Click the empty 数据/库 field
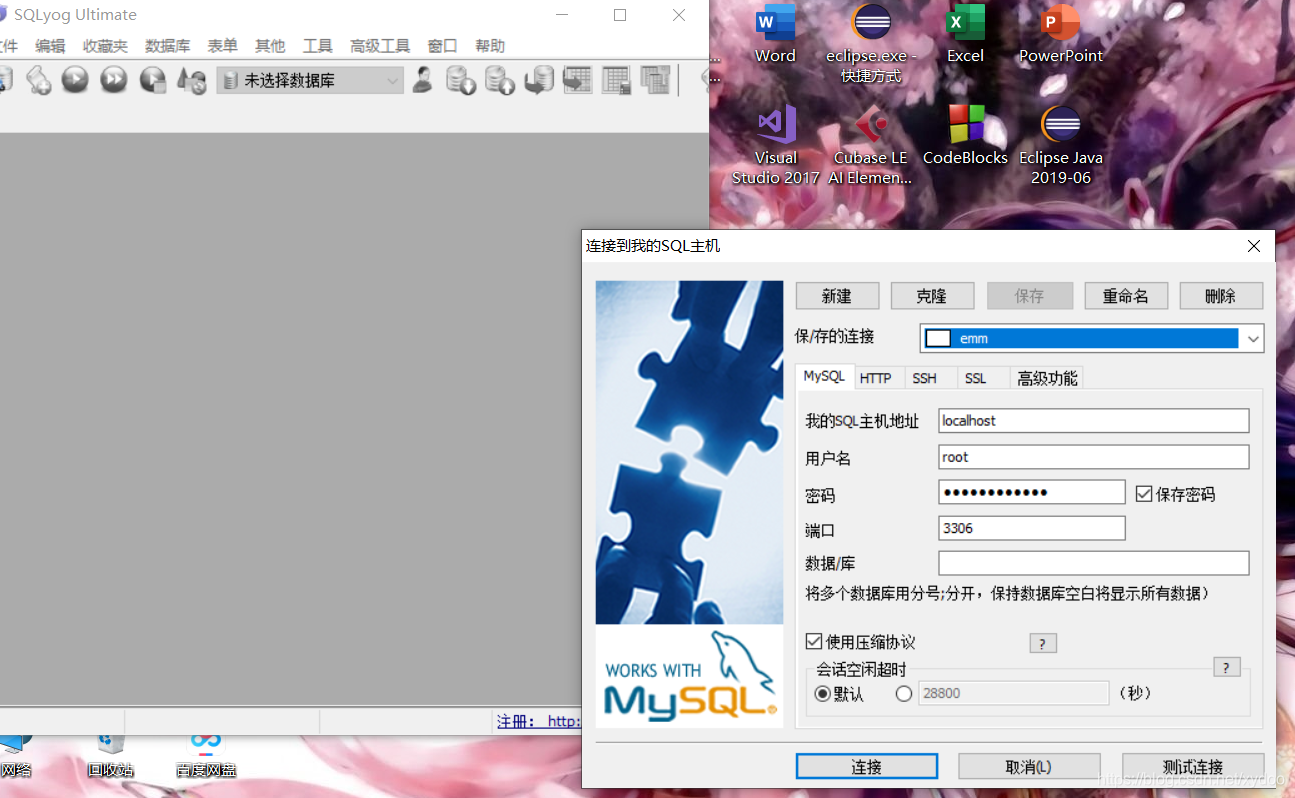Screen dimensions: 1295x798 pyautogui.click(x=1094, y=563)
